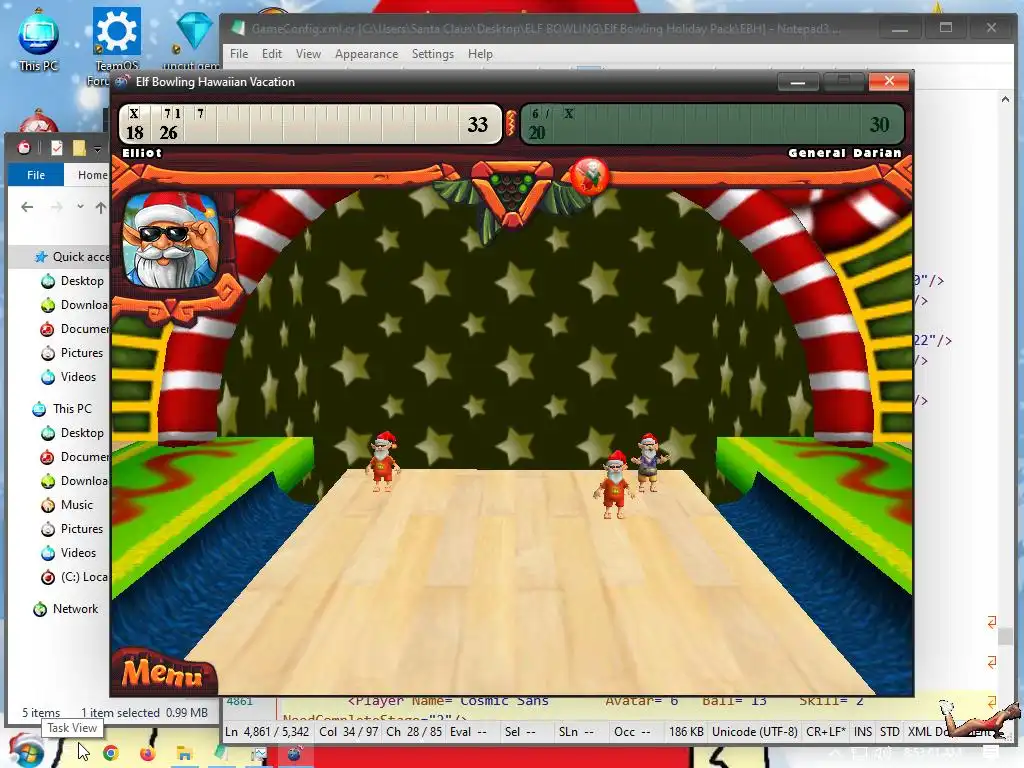Select Pictures under Quick access
Image resolution: width=1024 pixels, height=768 pixels.
pyautogui.click(x=82, y=353)
